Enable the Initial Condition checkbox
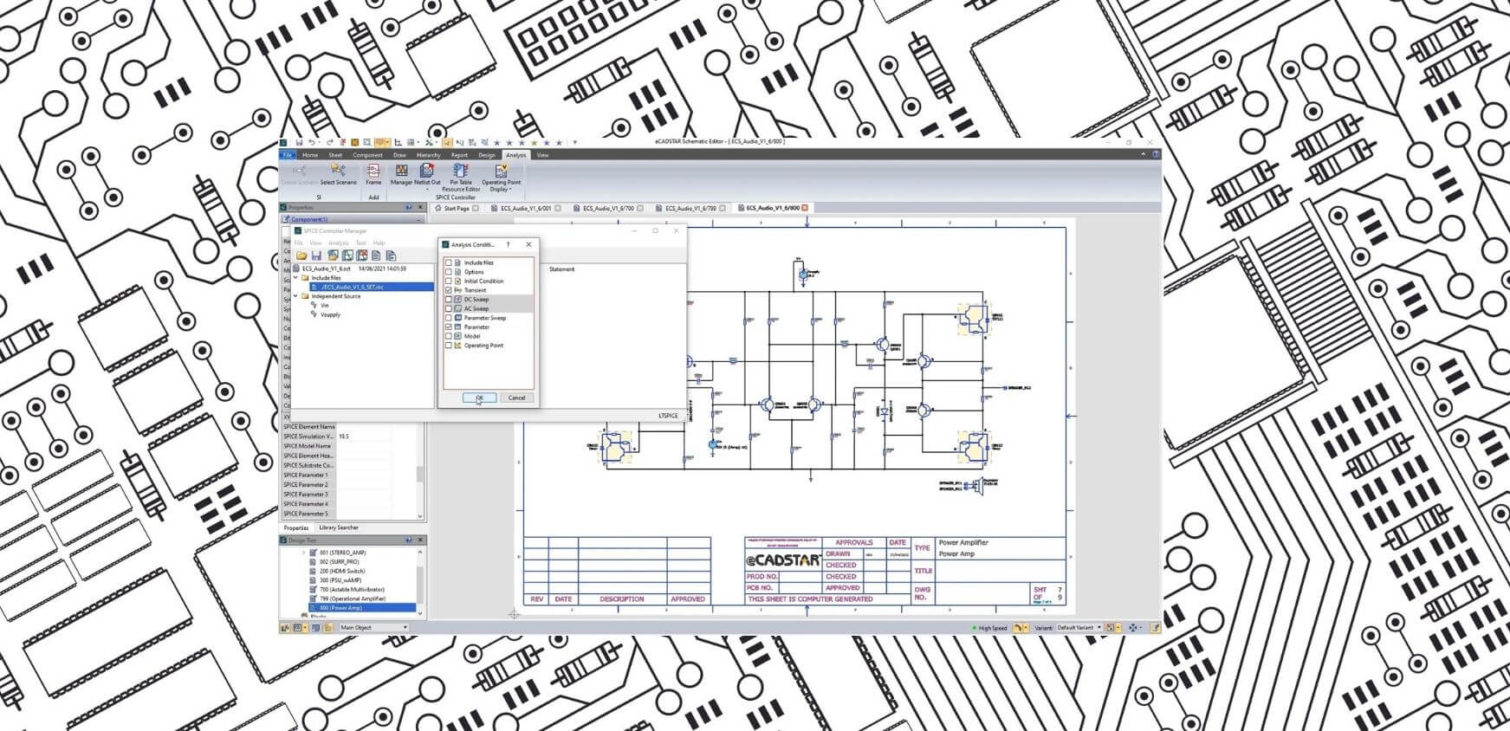The image size is (1510, 731). (x=448, y=281)
